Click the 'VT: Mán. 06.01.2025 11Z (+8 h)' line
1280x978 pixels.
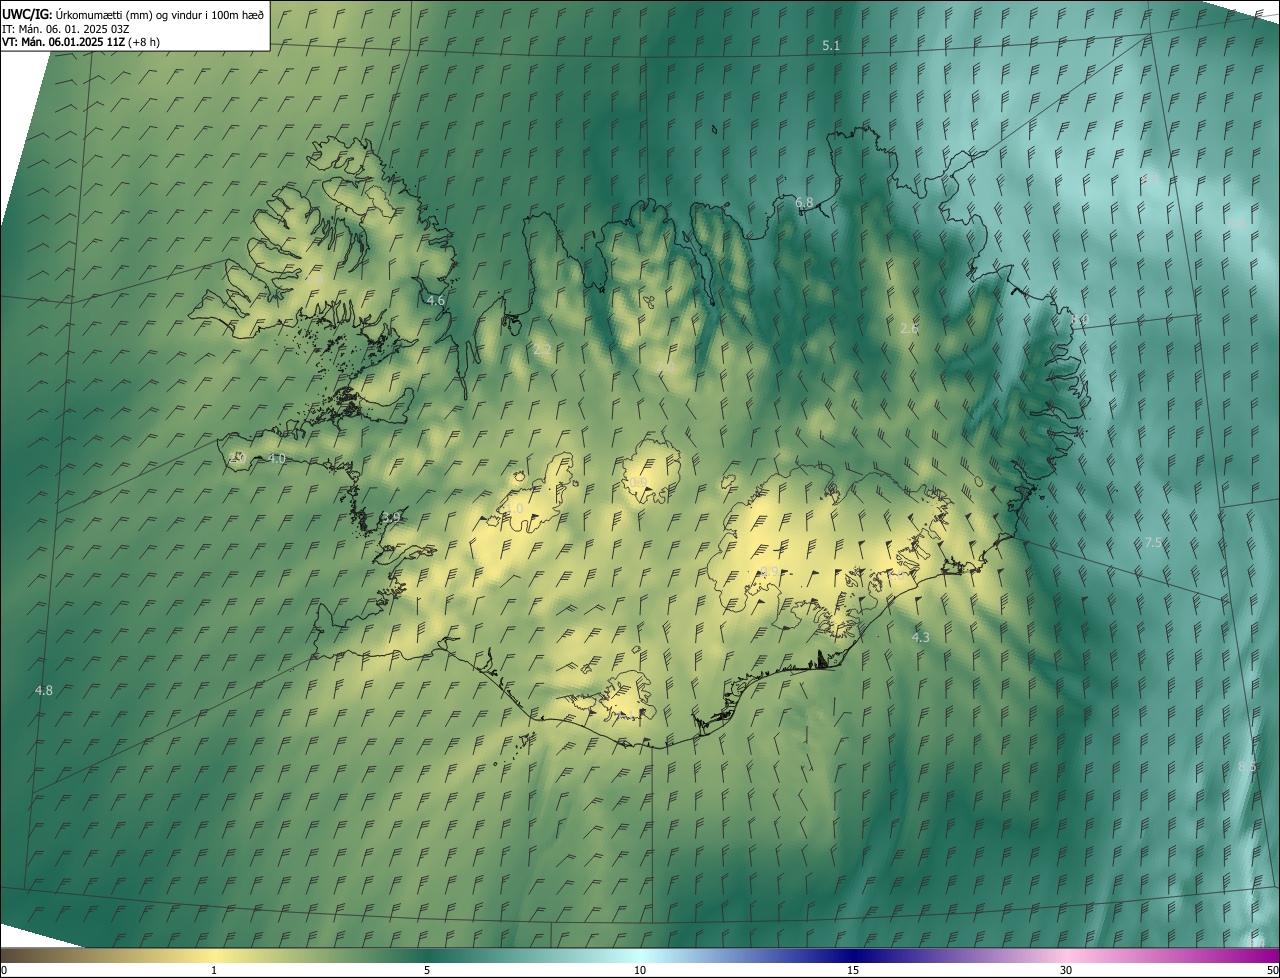[x=81, y=42]
